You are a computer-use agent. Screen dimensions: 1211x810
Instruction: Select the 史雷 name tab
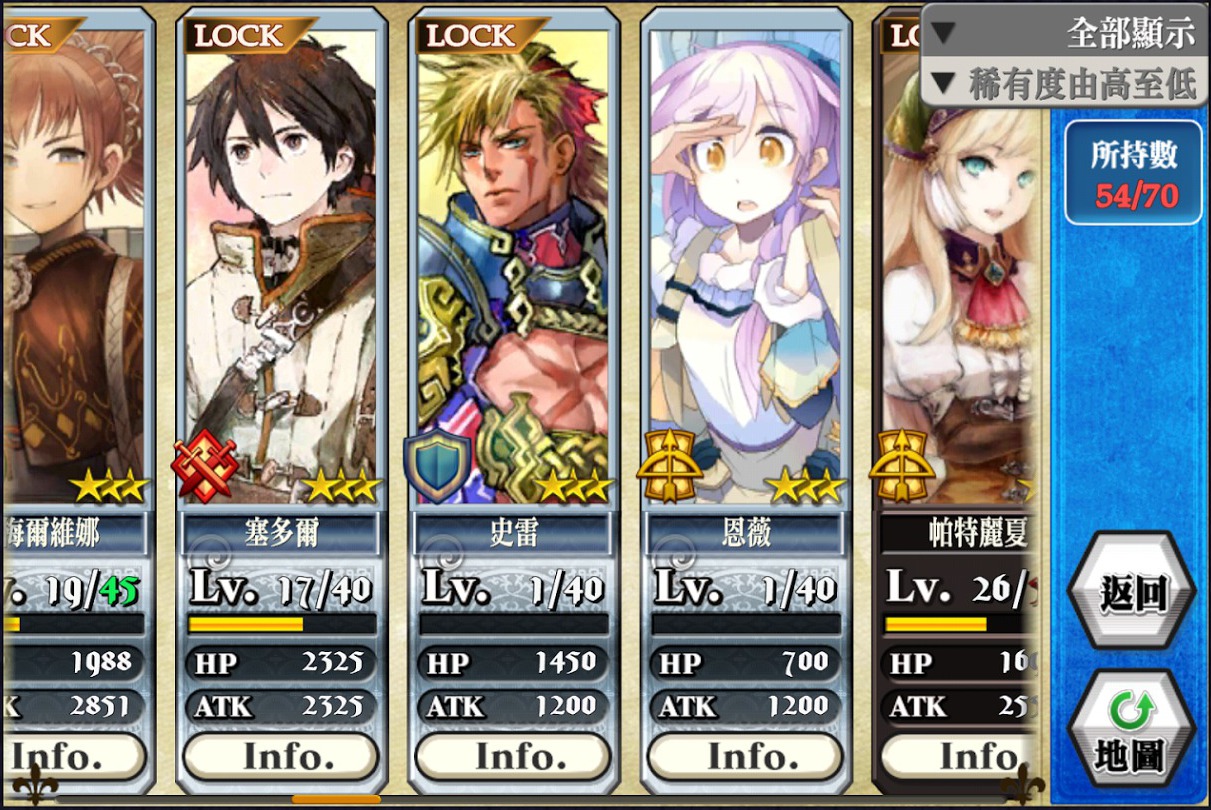[x=514, y=533]
